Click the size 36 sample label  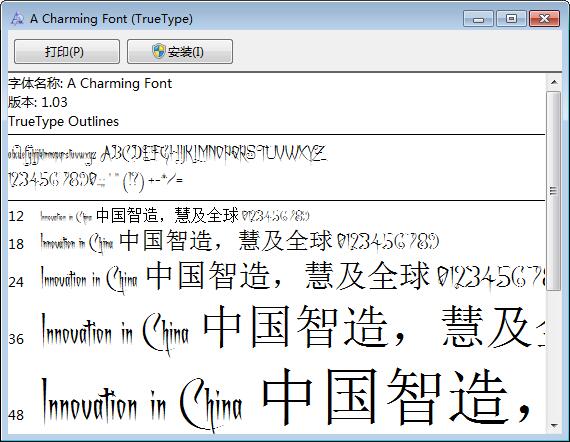pos(16,339)
